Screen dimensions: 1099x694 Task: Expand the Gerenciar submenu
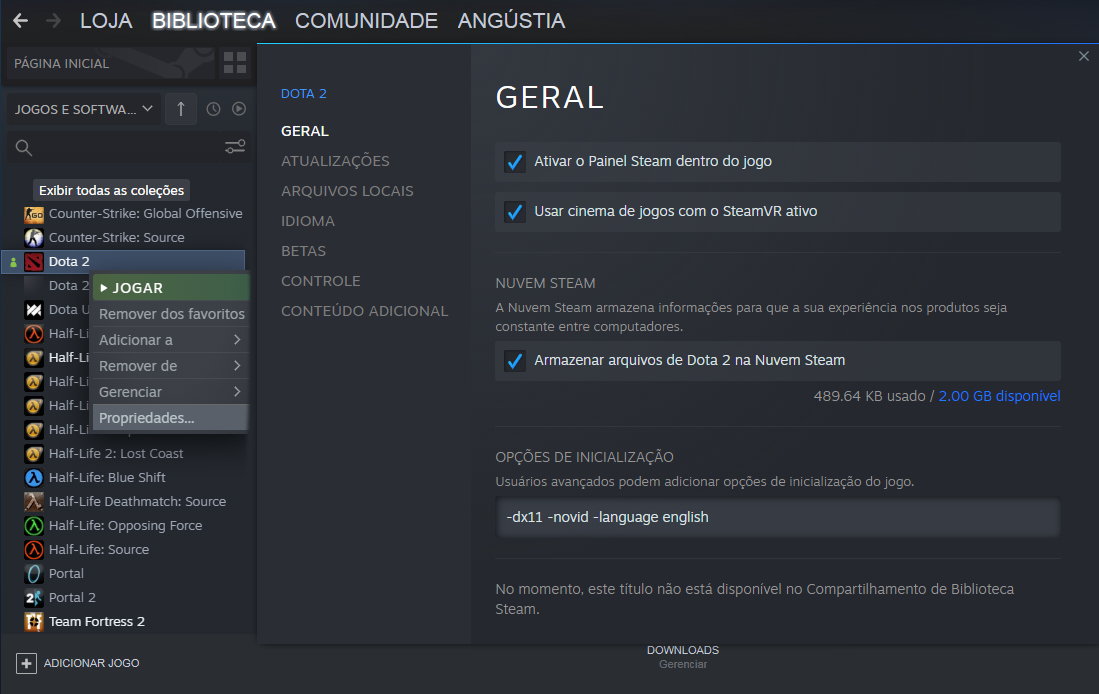pos(170,392)
